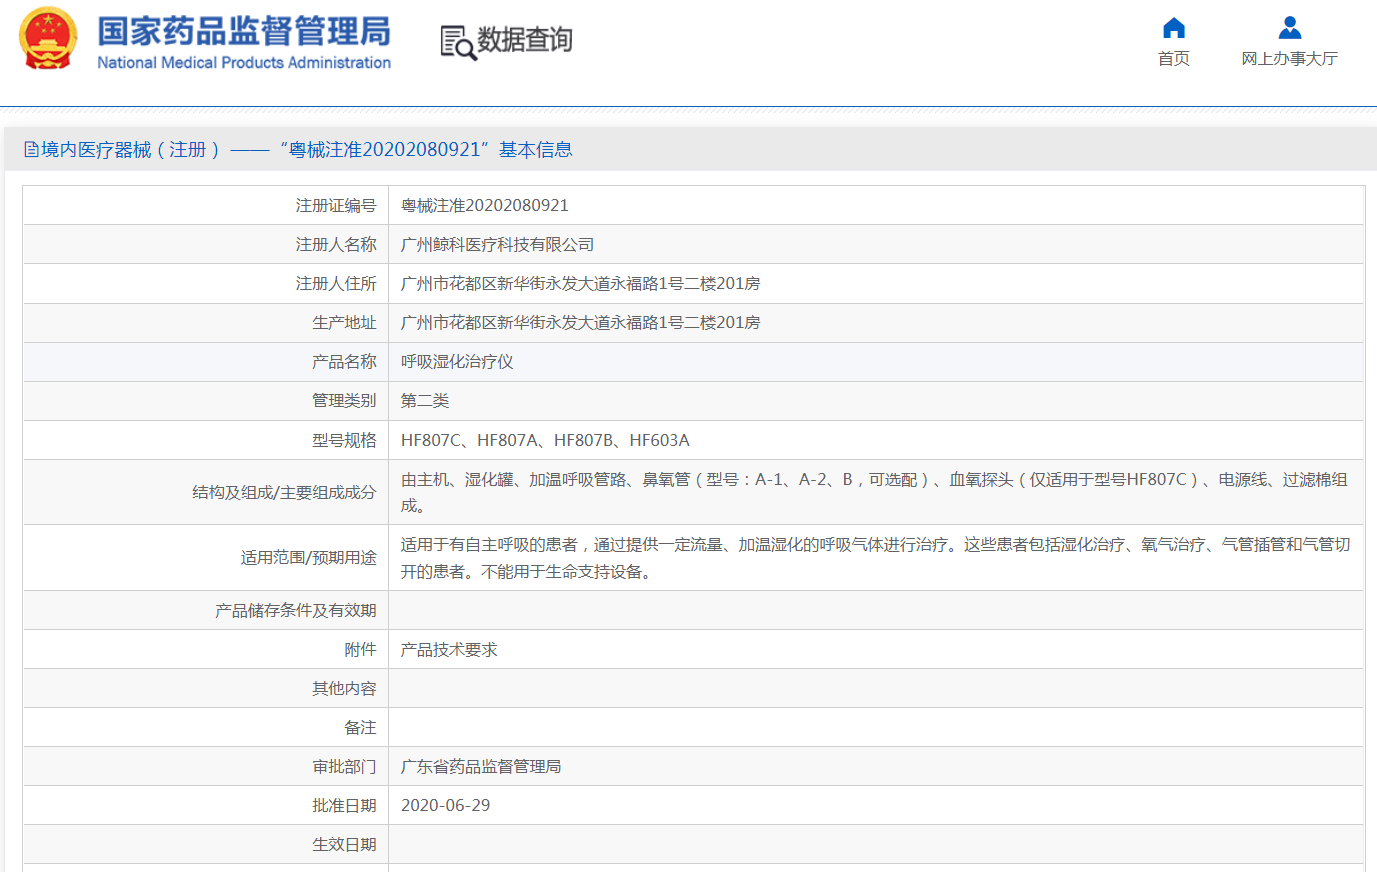Viewport: 1377px width, 872px height.
Task: Select the date 2020-06-29
Action: pyautogui.click(x=445, y=806)
